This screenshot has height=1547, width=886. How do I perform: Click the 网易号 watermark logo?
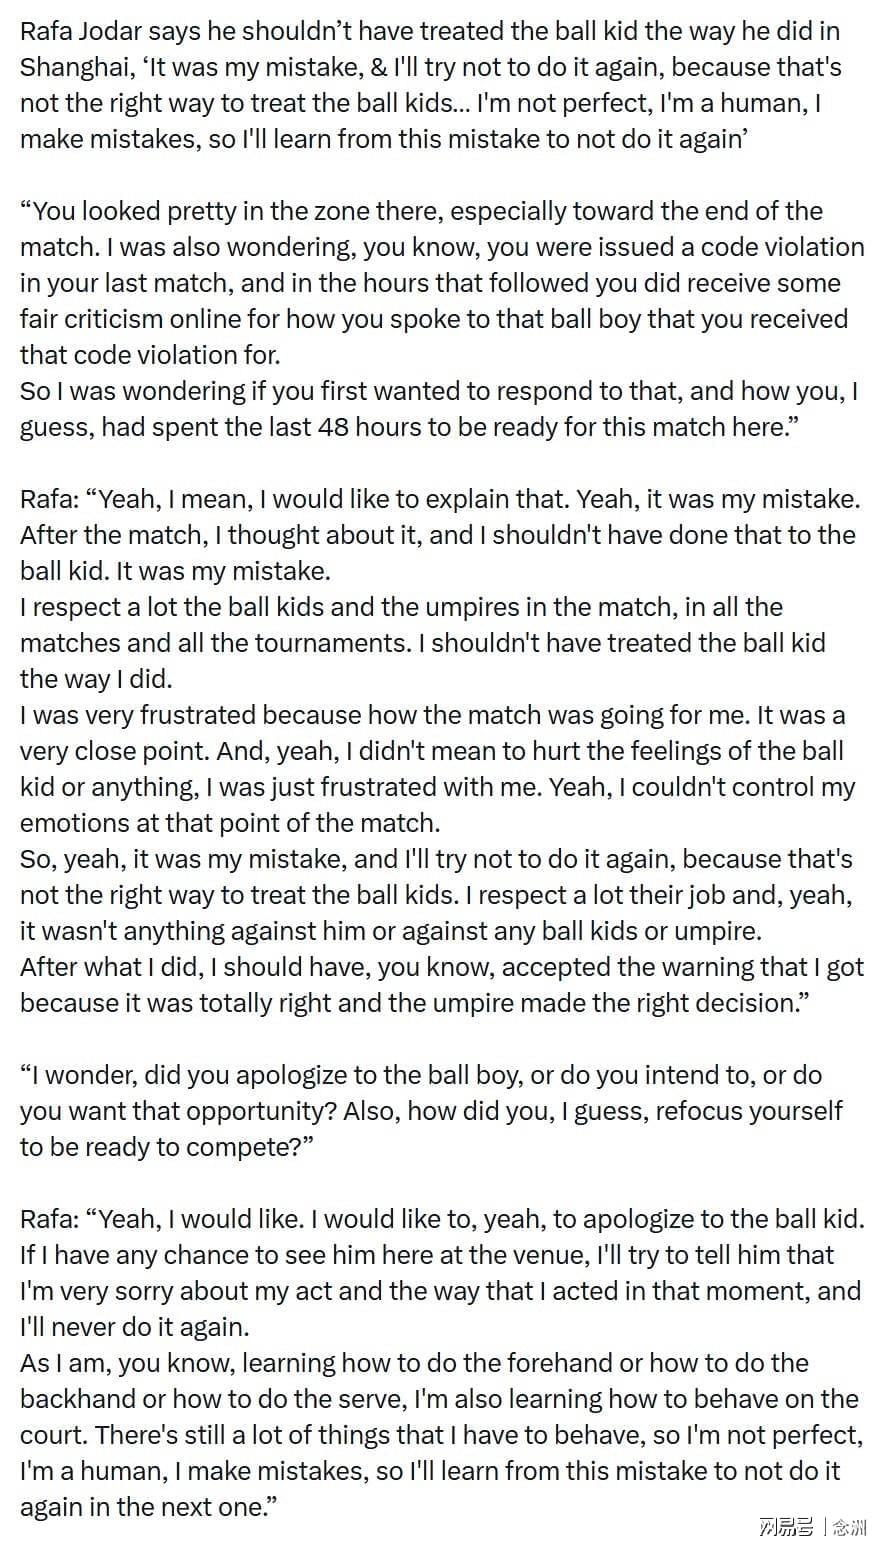click(787, 1526)
